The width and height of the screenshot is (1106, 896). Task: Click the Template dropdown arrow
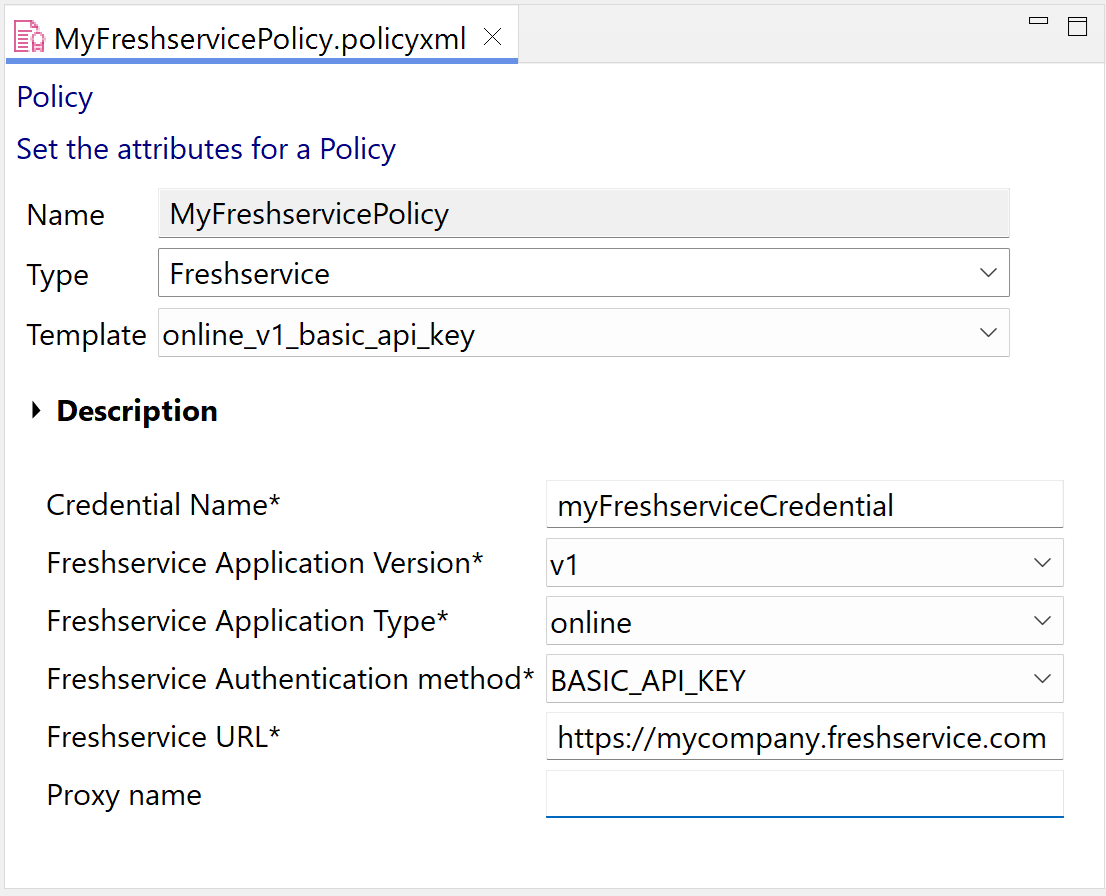click(988, 333)
